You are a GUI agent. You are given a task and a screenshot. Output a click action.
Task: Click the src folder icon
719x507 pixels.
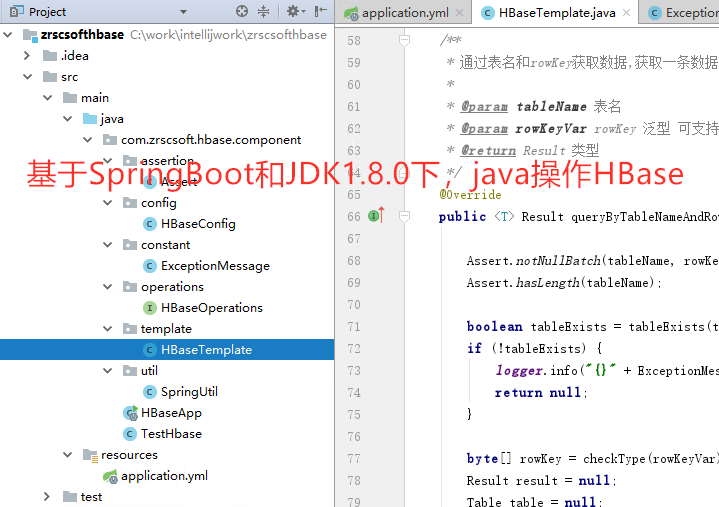50,77
